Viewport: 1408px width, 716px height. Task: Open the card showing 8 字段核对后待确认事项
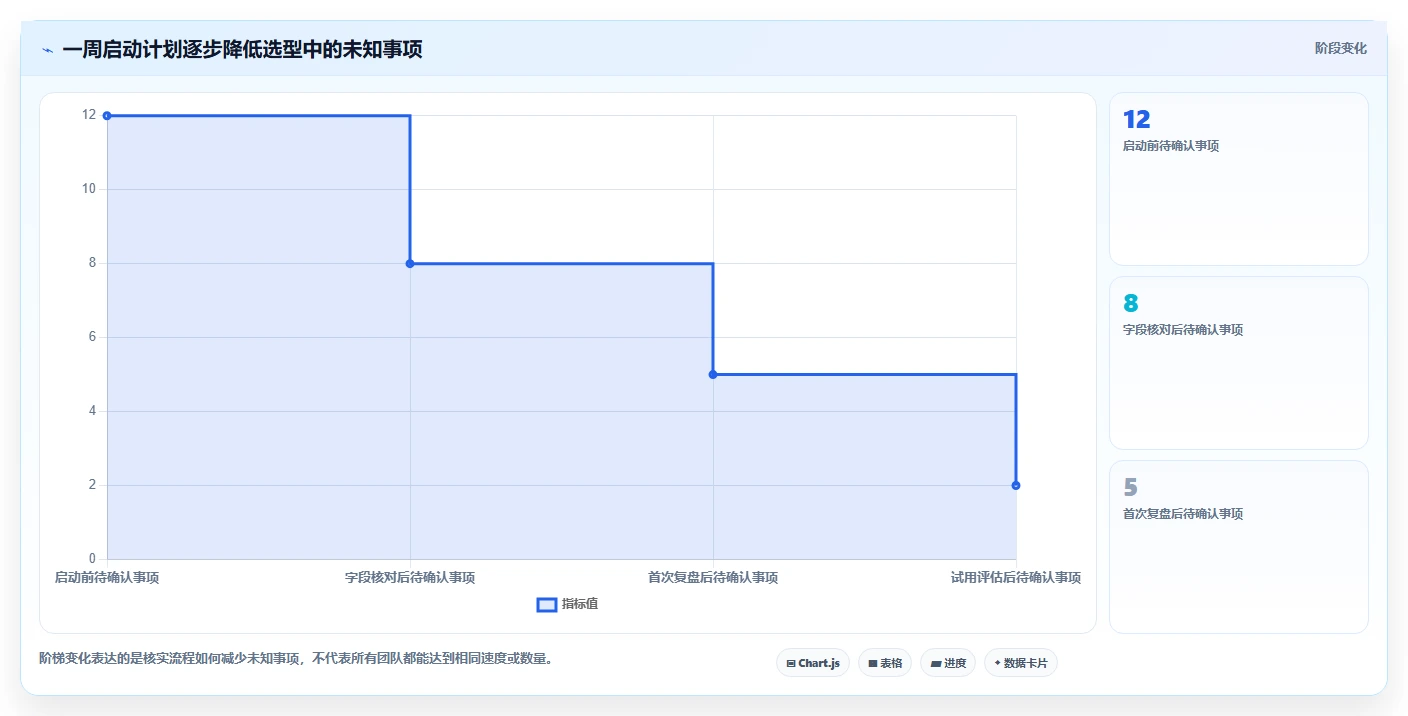[x=1239, y=363]
